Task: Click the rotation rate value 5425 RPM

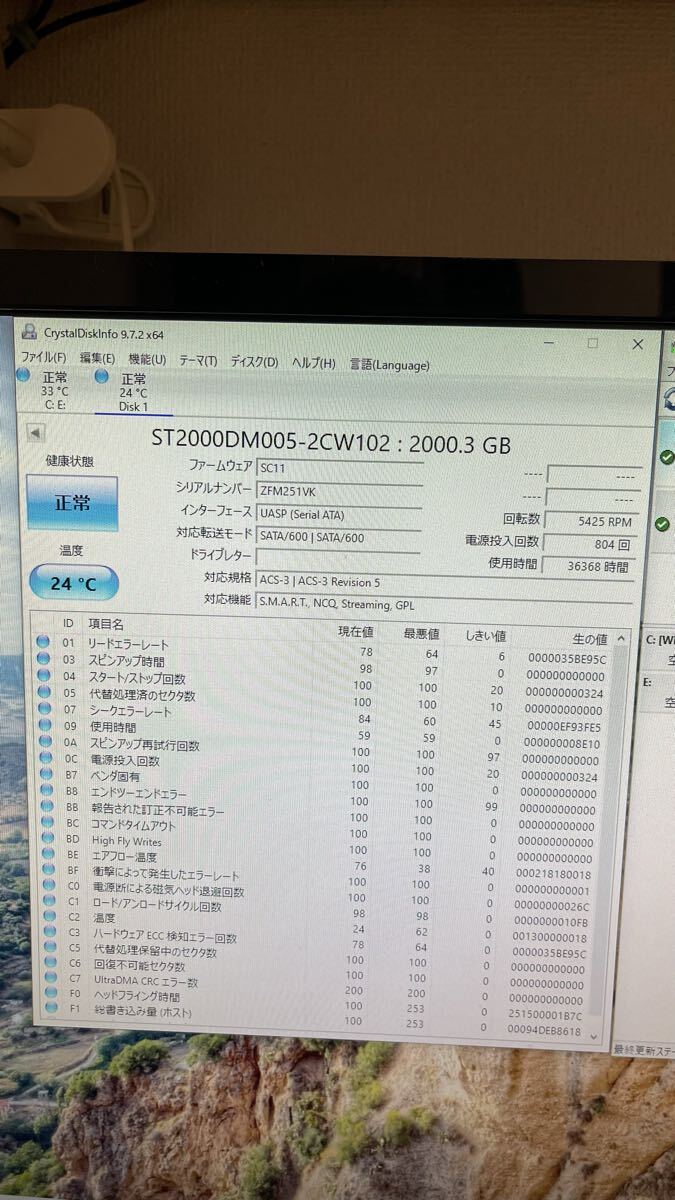Action: pos(591,520)
